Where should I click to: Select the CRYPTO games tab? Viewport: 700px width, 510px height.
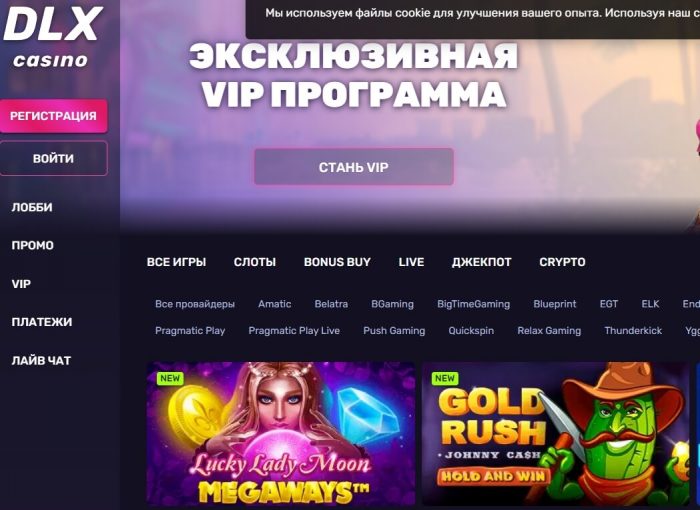point(562,262)
